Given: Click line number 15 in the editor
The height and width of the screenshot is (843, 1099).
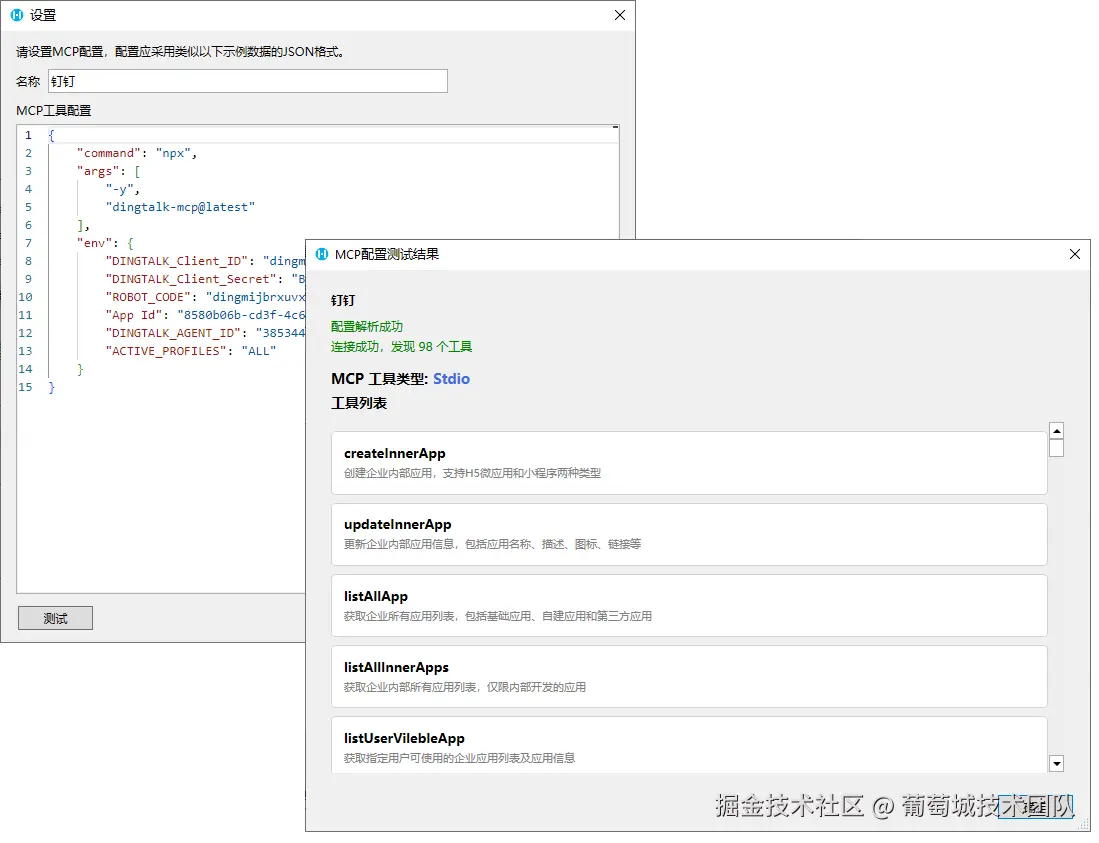Looking at the screenshot, I should pos(25,387).
